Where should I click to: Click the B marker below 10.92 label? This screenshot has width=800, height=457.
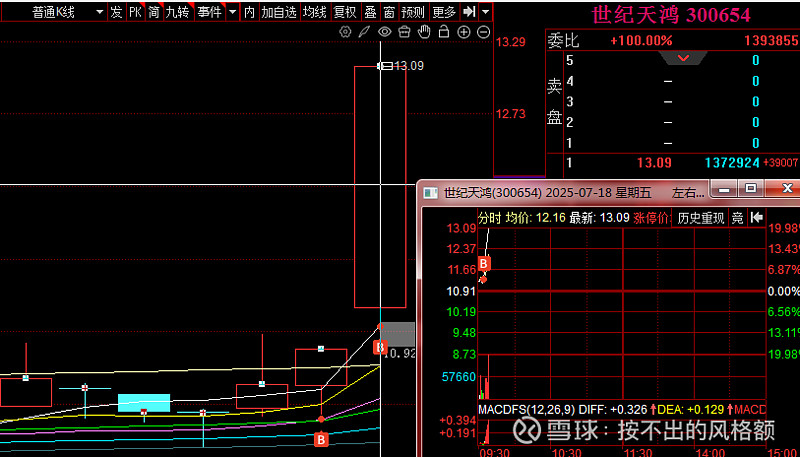tap(379, 348)
